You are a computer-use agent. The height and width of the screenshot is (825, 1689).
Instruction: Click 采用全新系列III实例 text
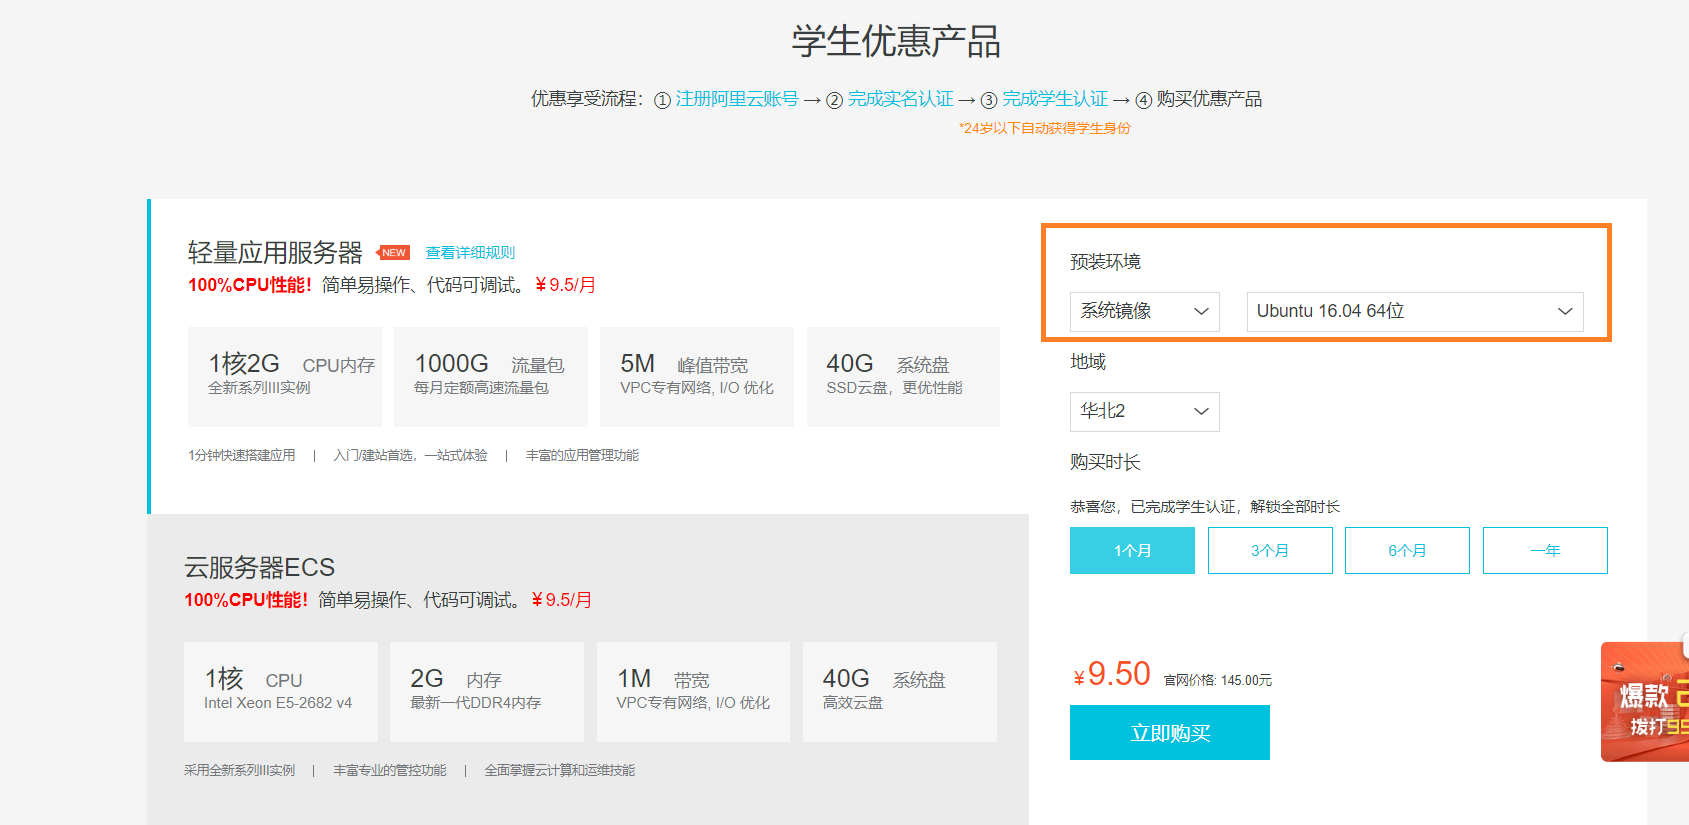point(240,770)
